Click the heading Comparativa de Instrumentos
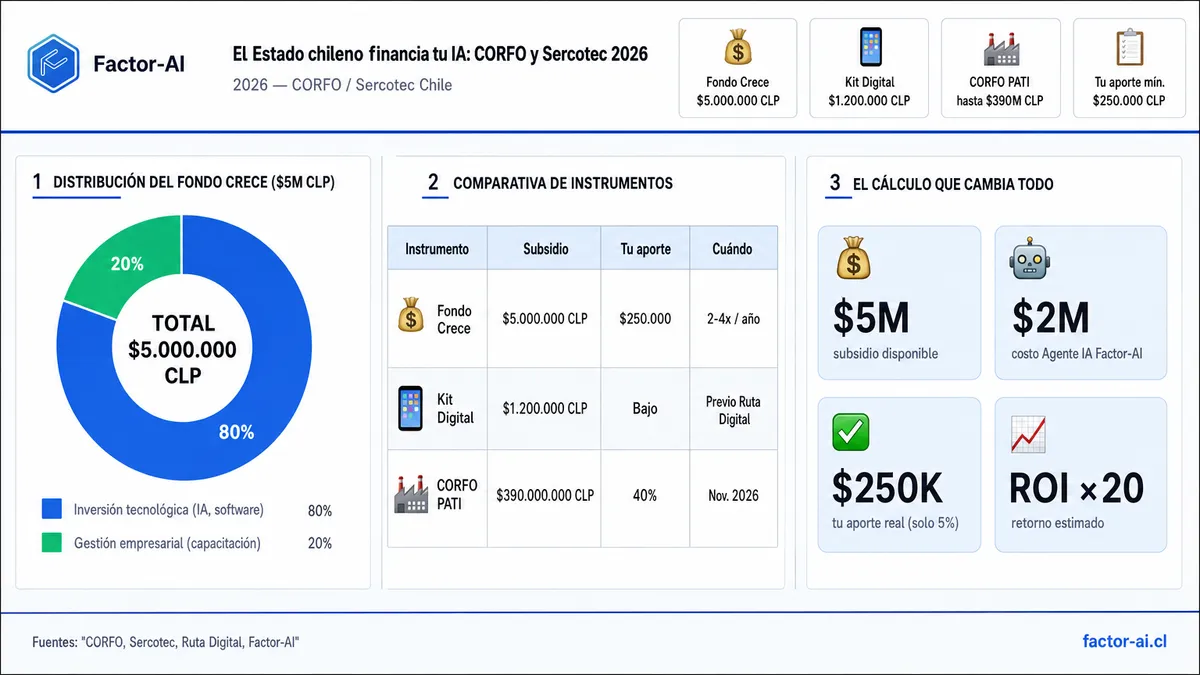The image size is (1200, 675). [x=563, y=183]
